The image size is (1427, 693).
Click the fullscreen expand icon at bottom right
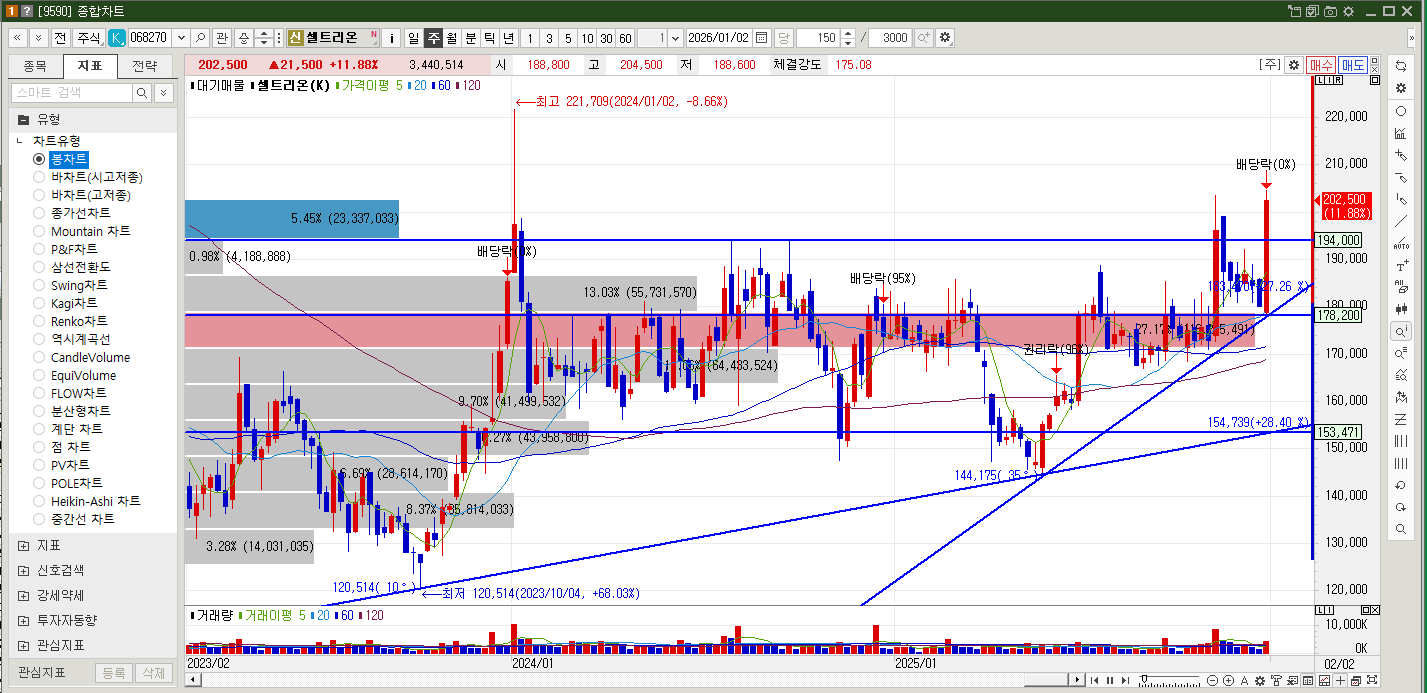pyautogui.click(x=1372, y=681)
